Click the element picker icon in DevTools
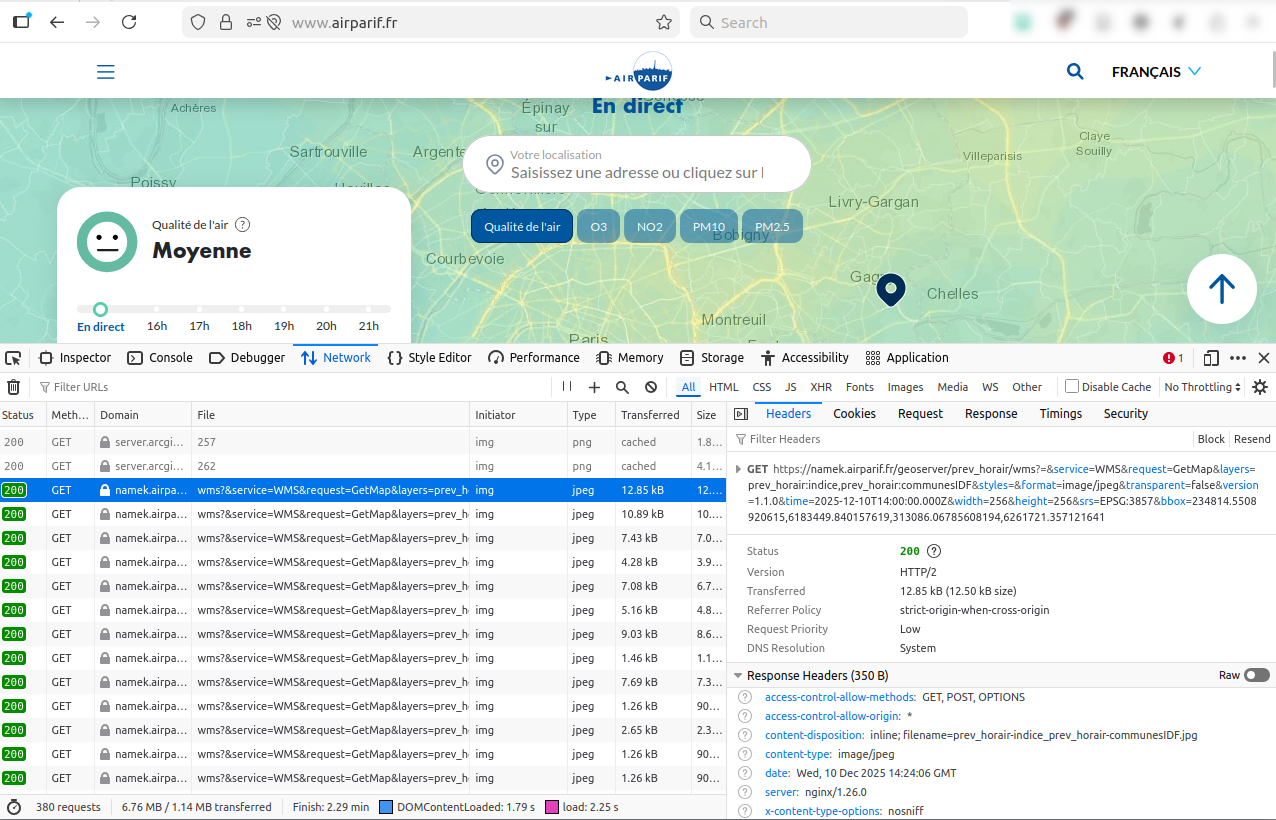1276x820 pixels. 13,358
